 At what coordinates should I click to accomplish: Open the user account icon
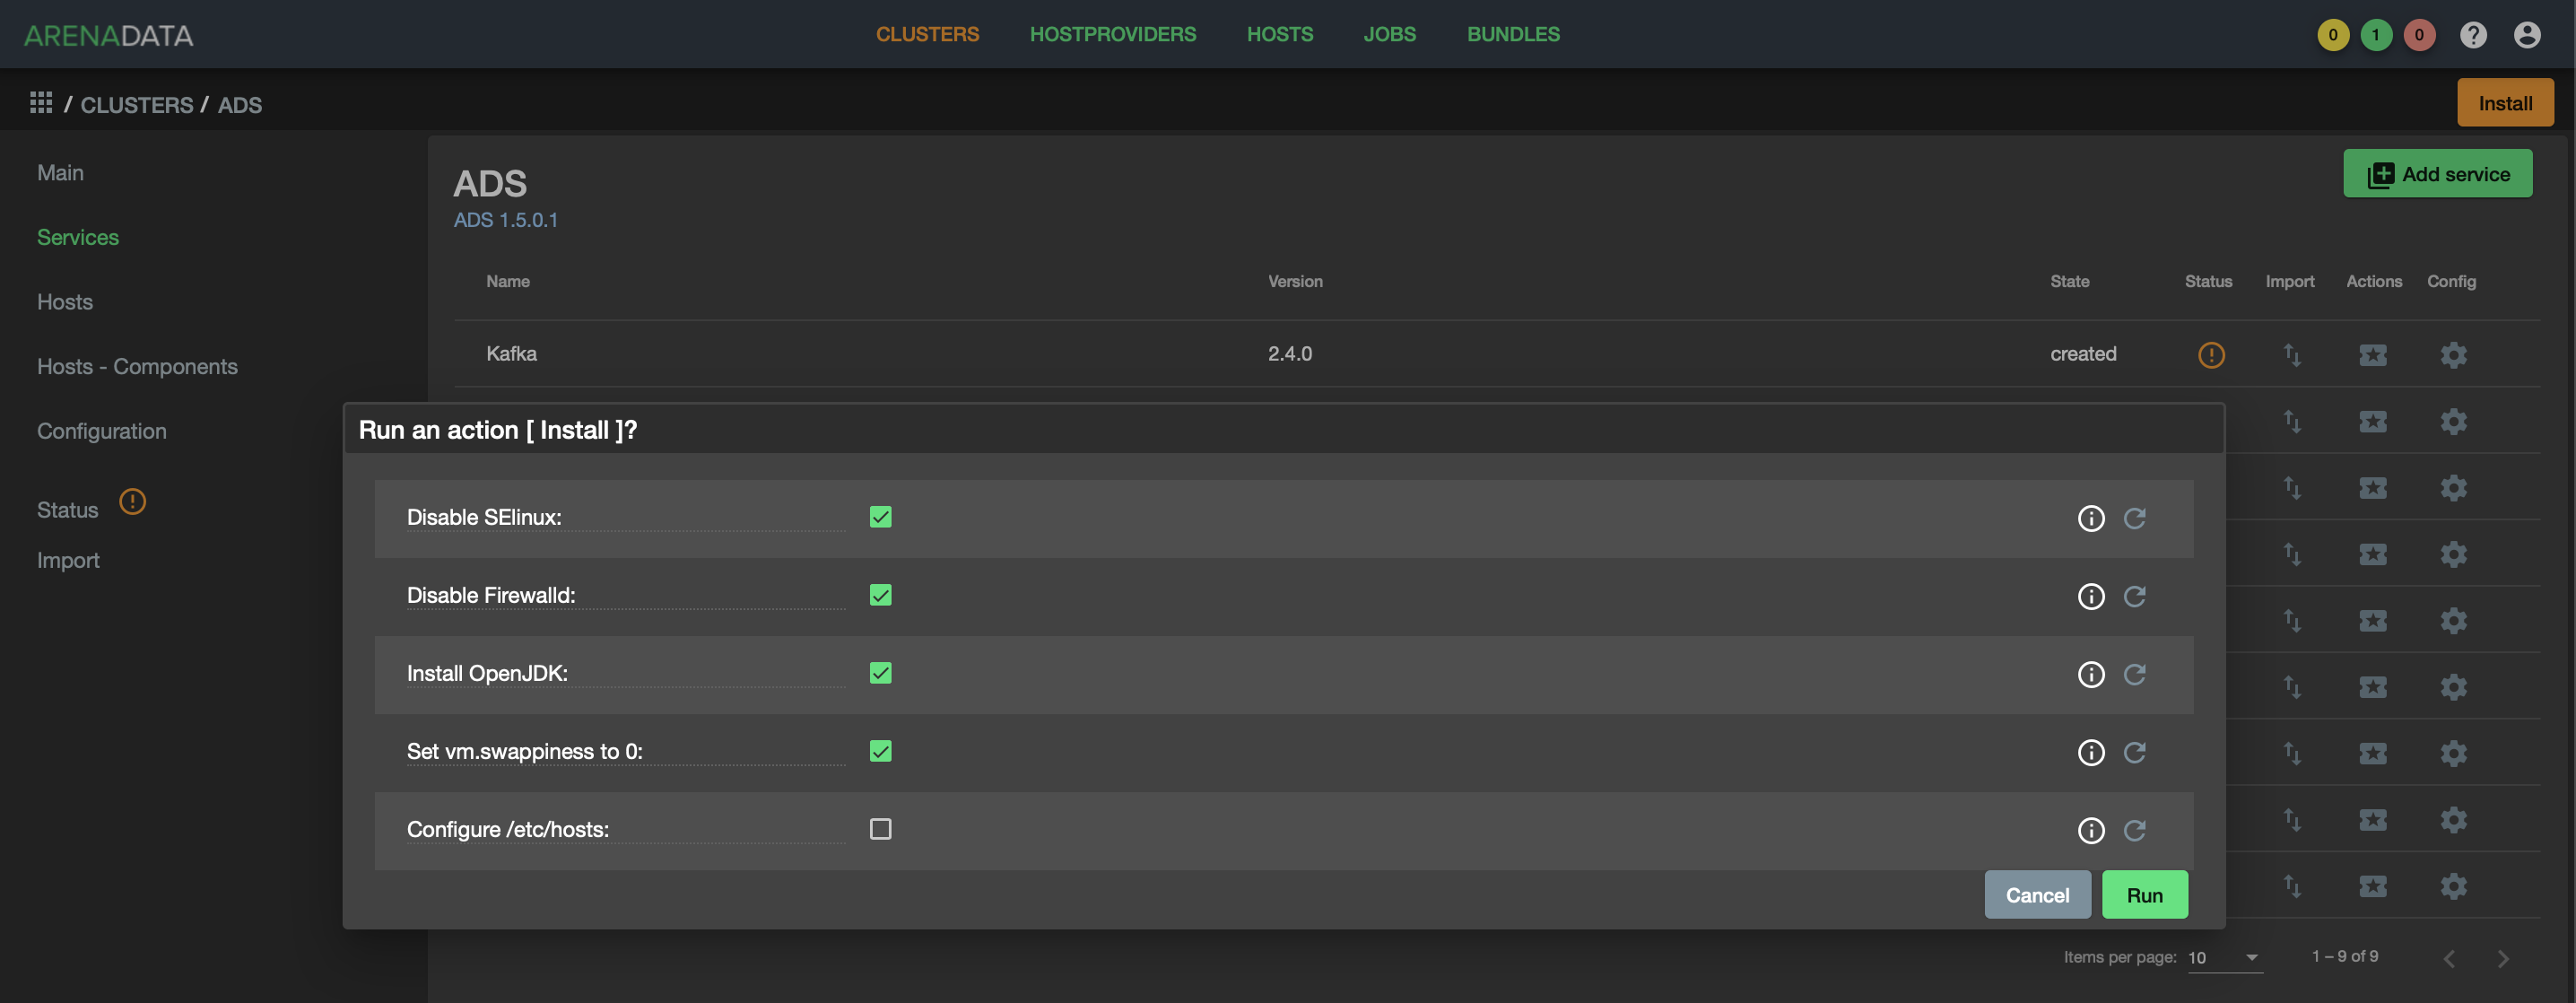coord(2527,35)
